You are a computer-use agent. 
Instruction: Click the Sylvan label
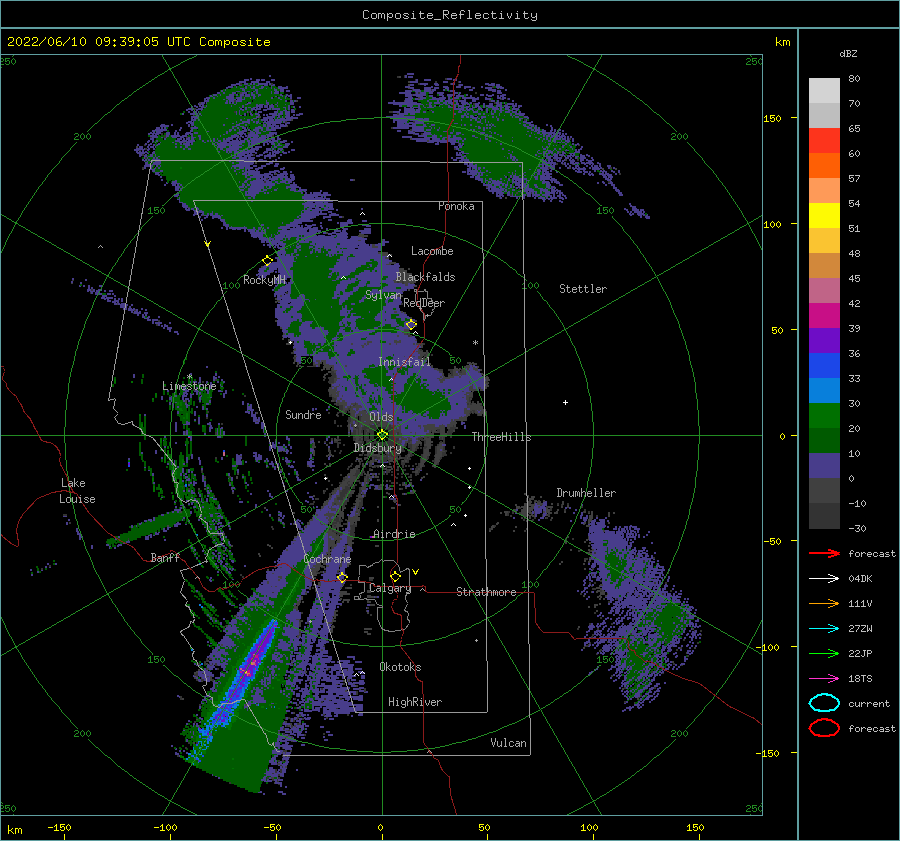[383, 295]
